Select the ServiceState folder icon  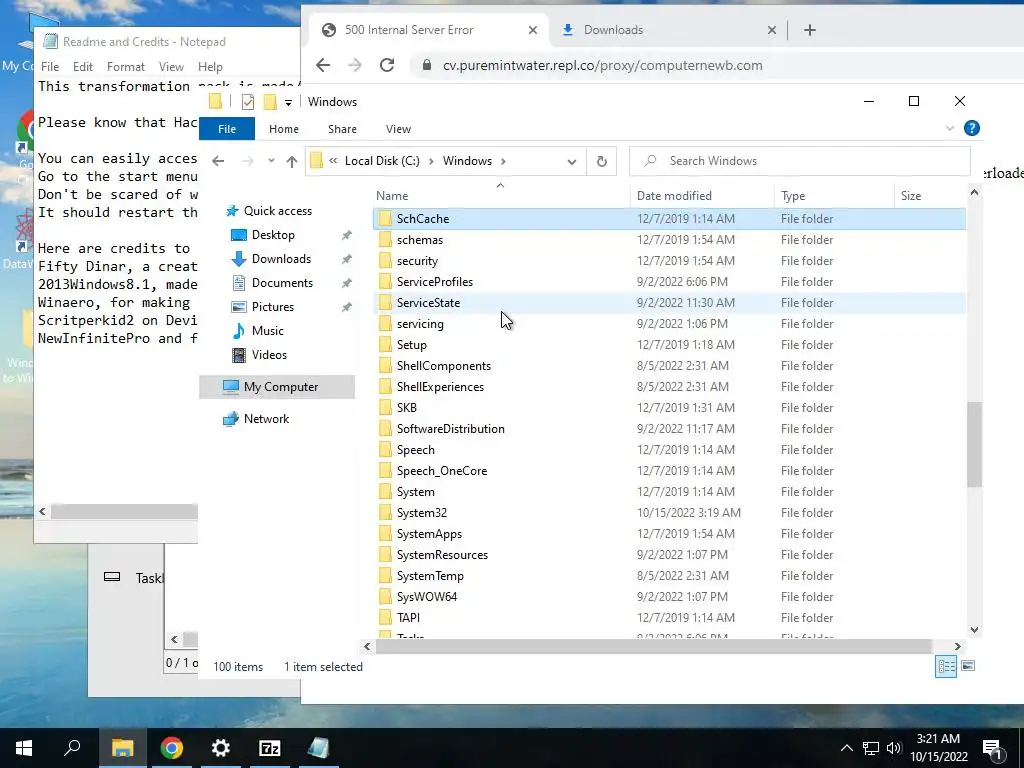(x=385, y=302)
